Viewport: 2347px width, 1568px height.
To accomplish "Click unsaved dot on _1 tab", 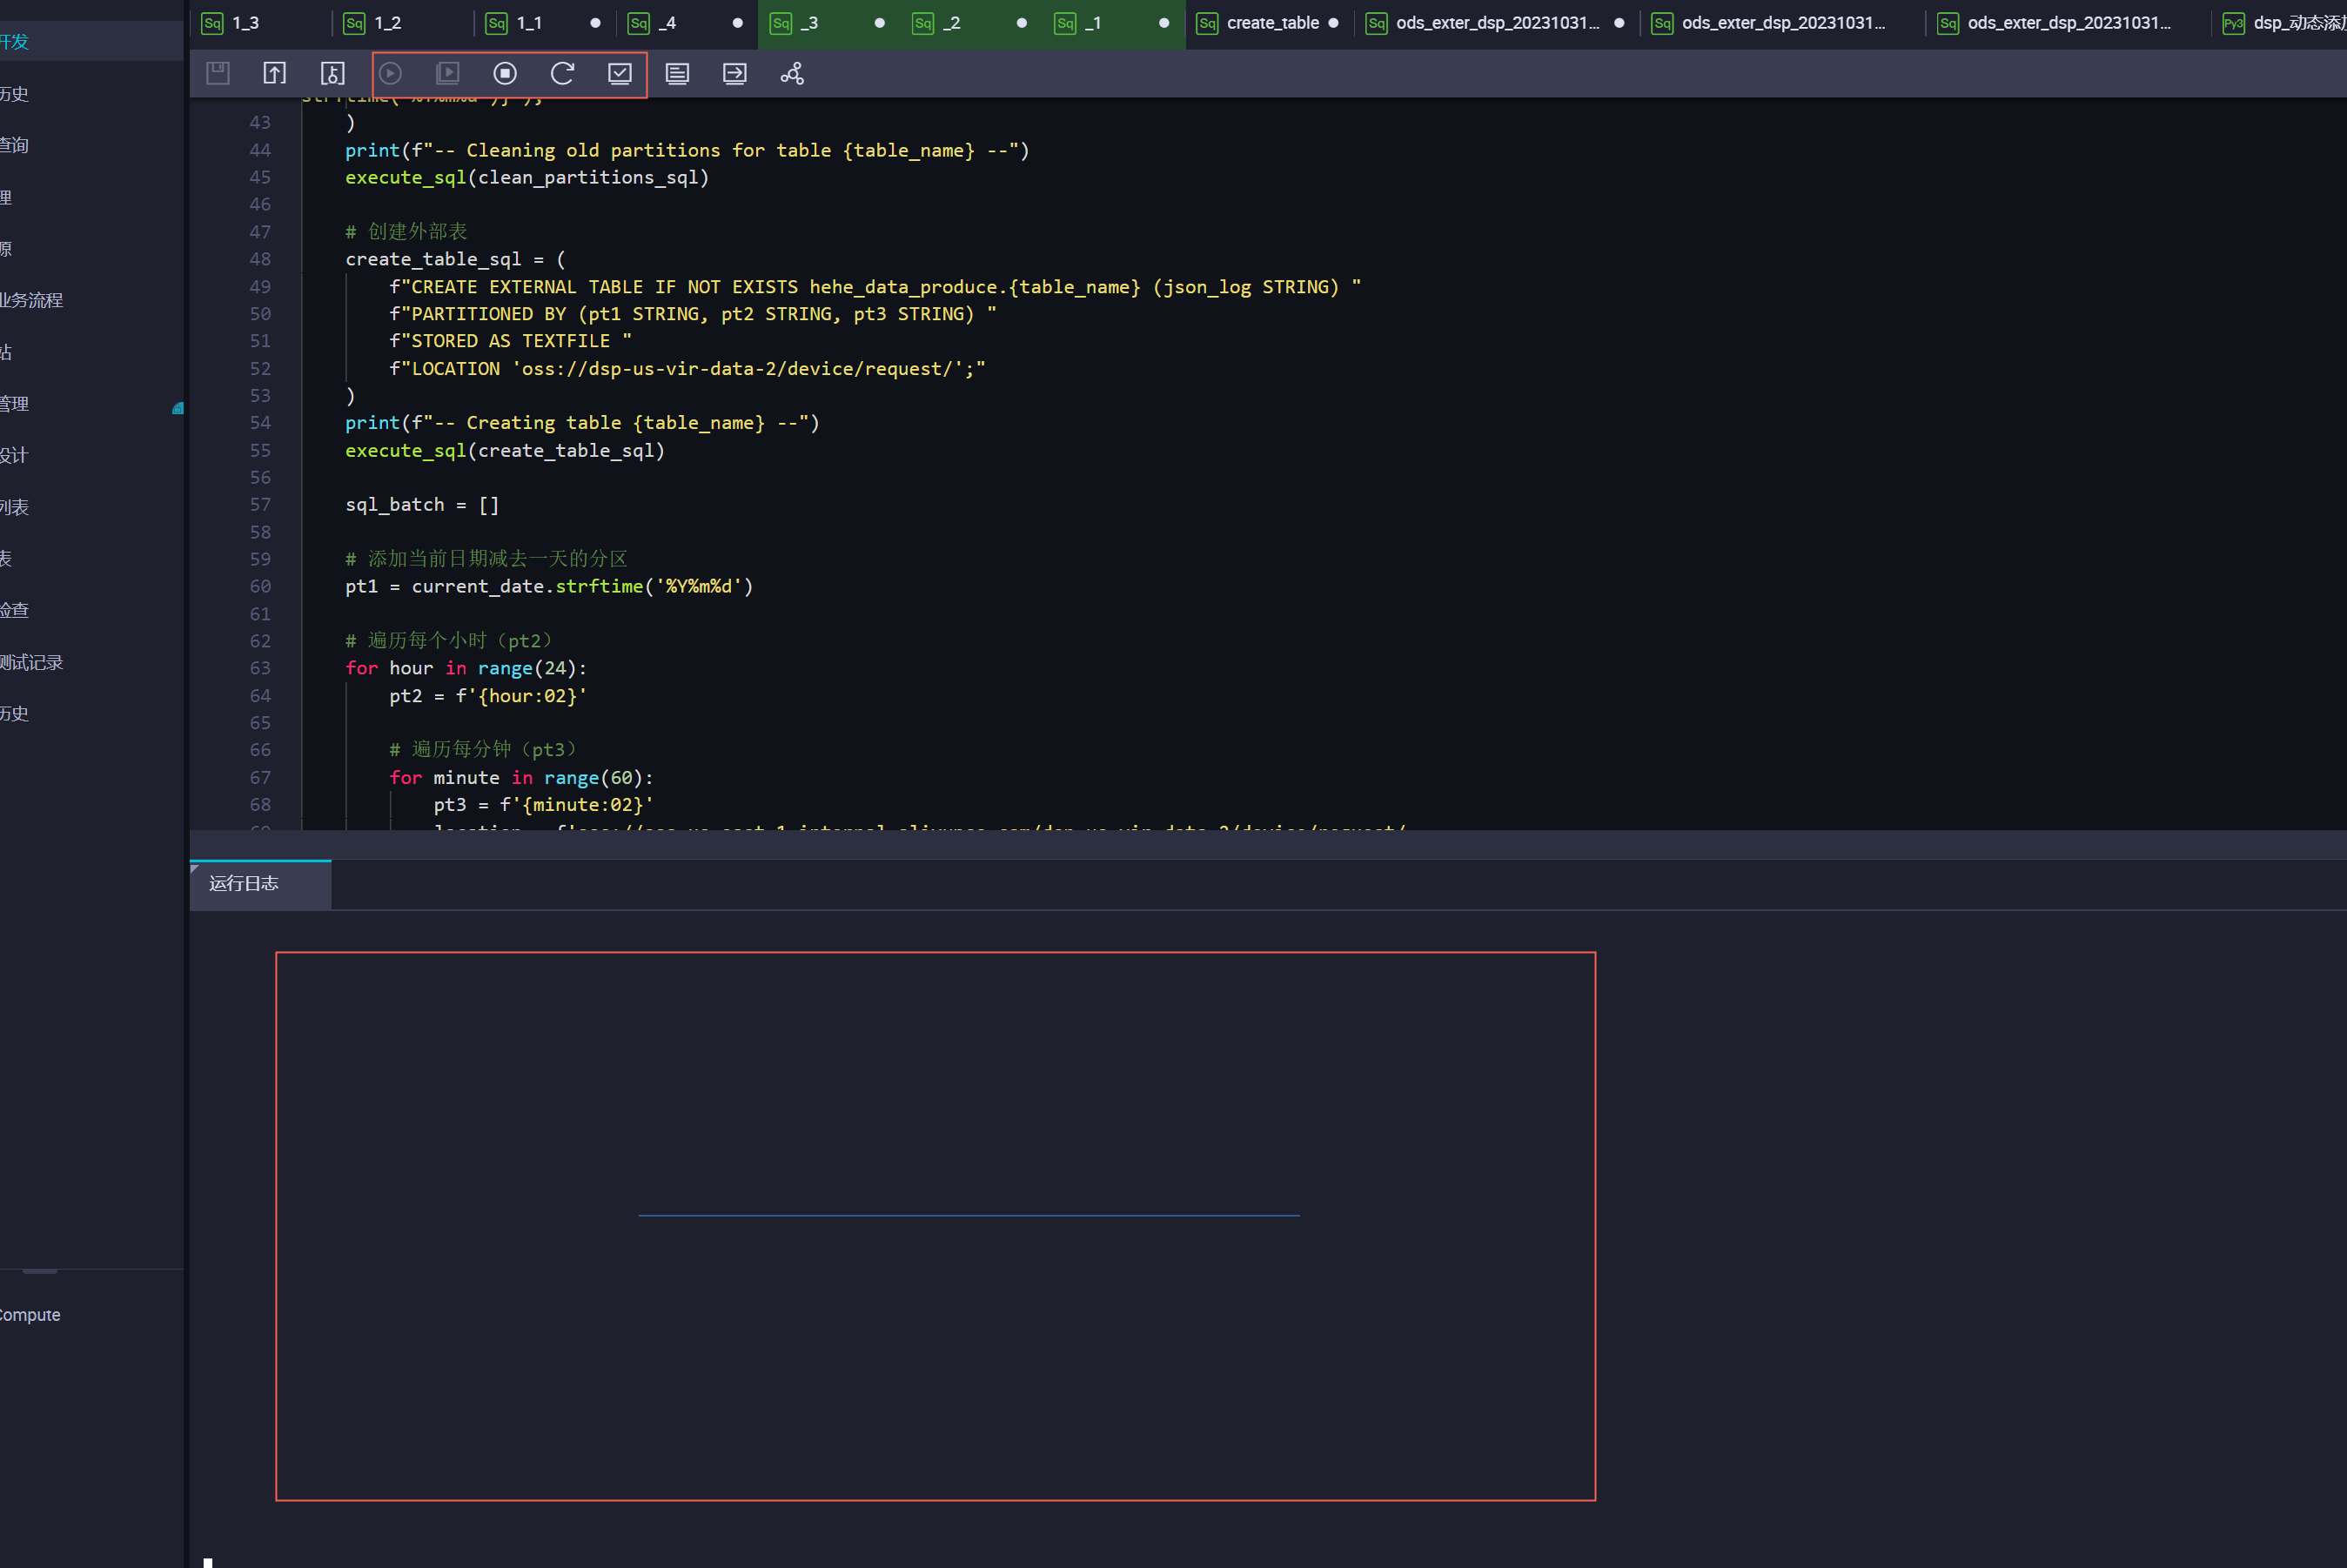I will click(x=1164, y=23).
